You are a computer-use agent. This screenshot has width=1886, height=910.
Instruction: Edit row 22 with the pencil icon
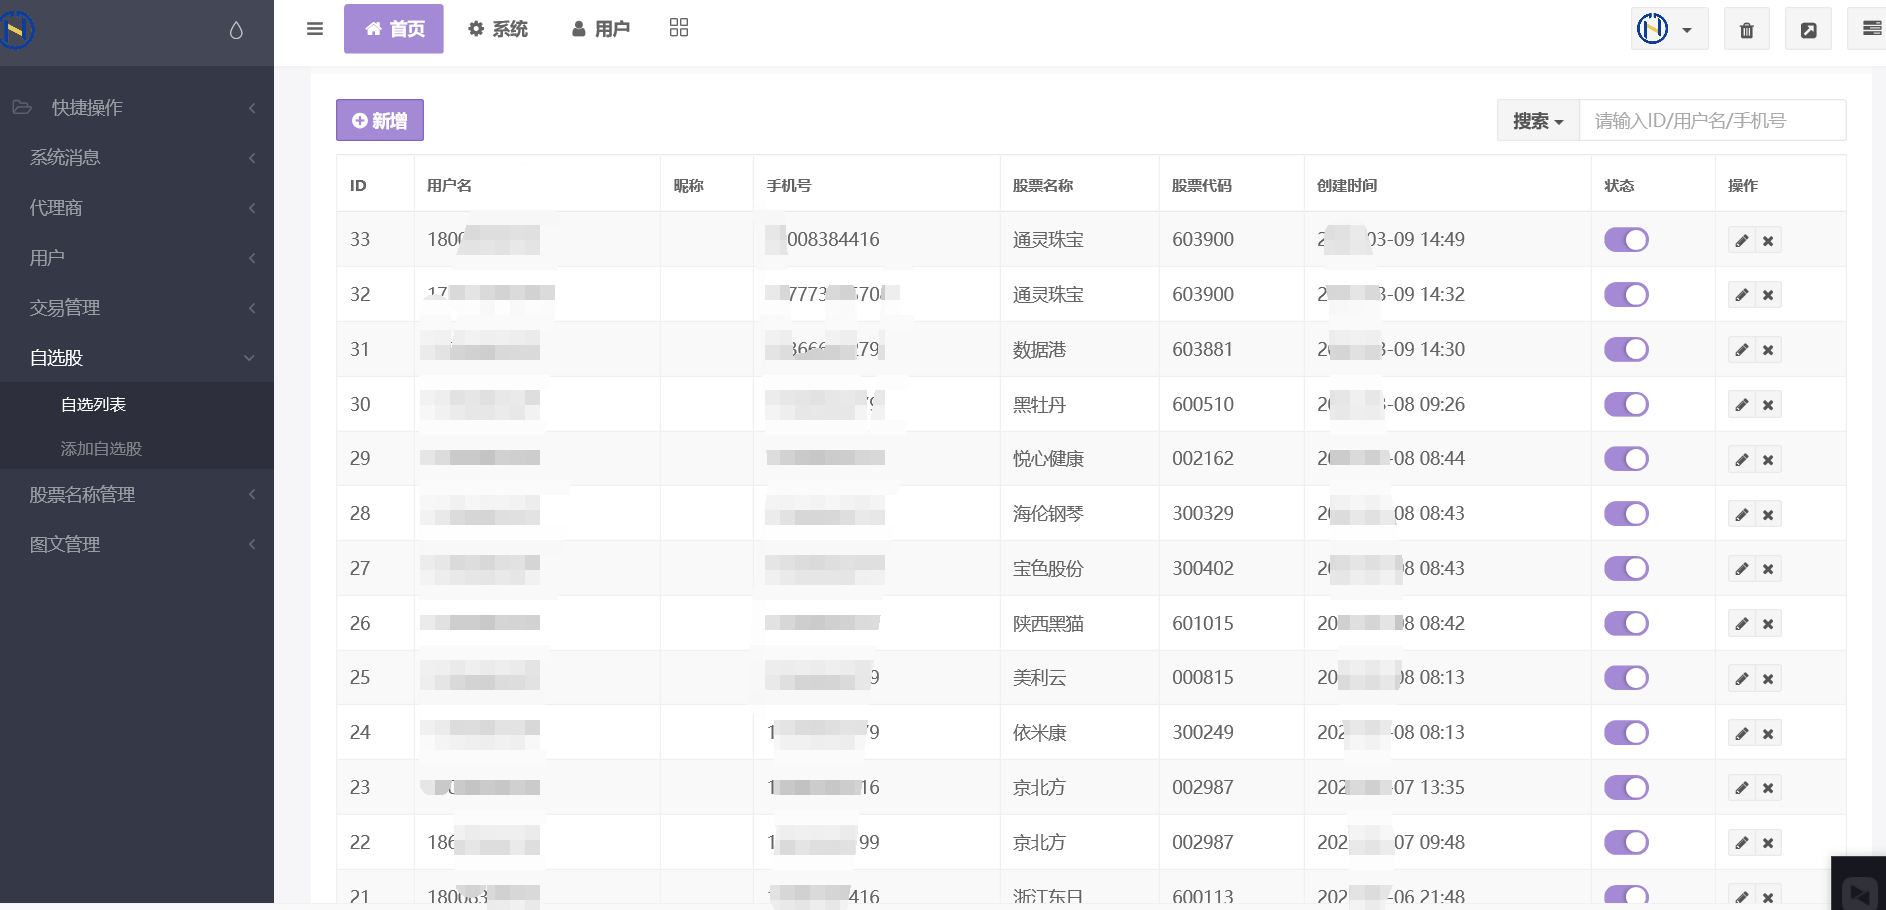1742,843
